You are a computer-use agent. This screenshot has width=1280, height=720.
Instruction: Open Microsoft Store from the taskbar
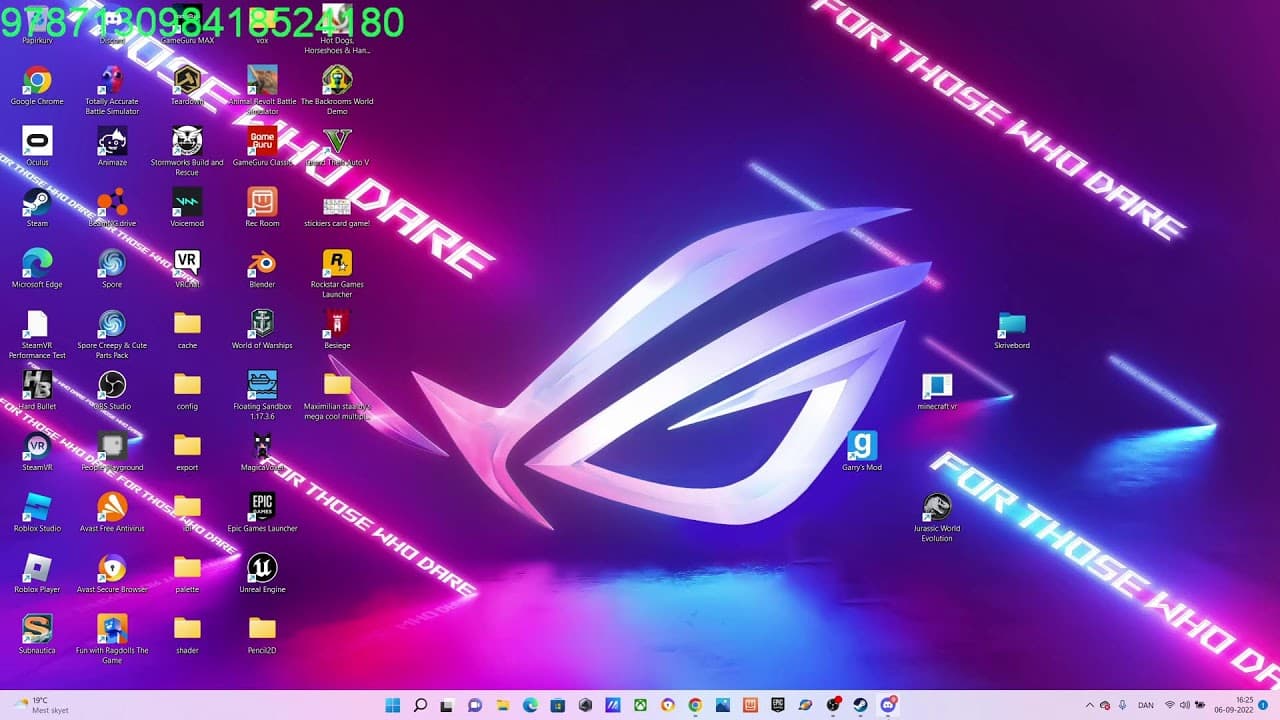tap(558, 705)
